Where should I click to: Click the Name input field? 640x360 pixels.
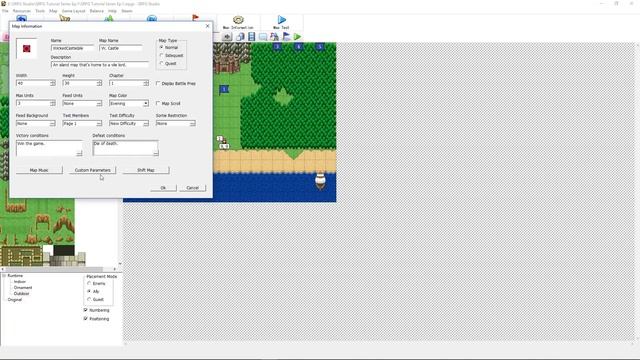72,48
